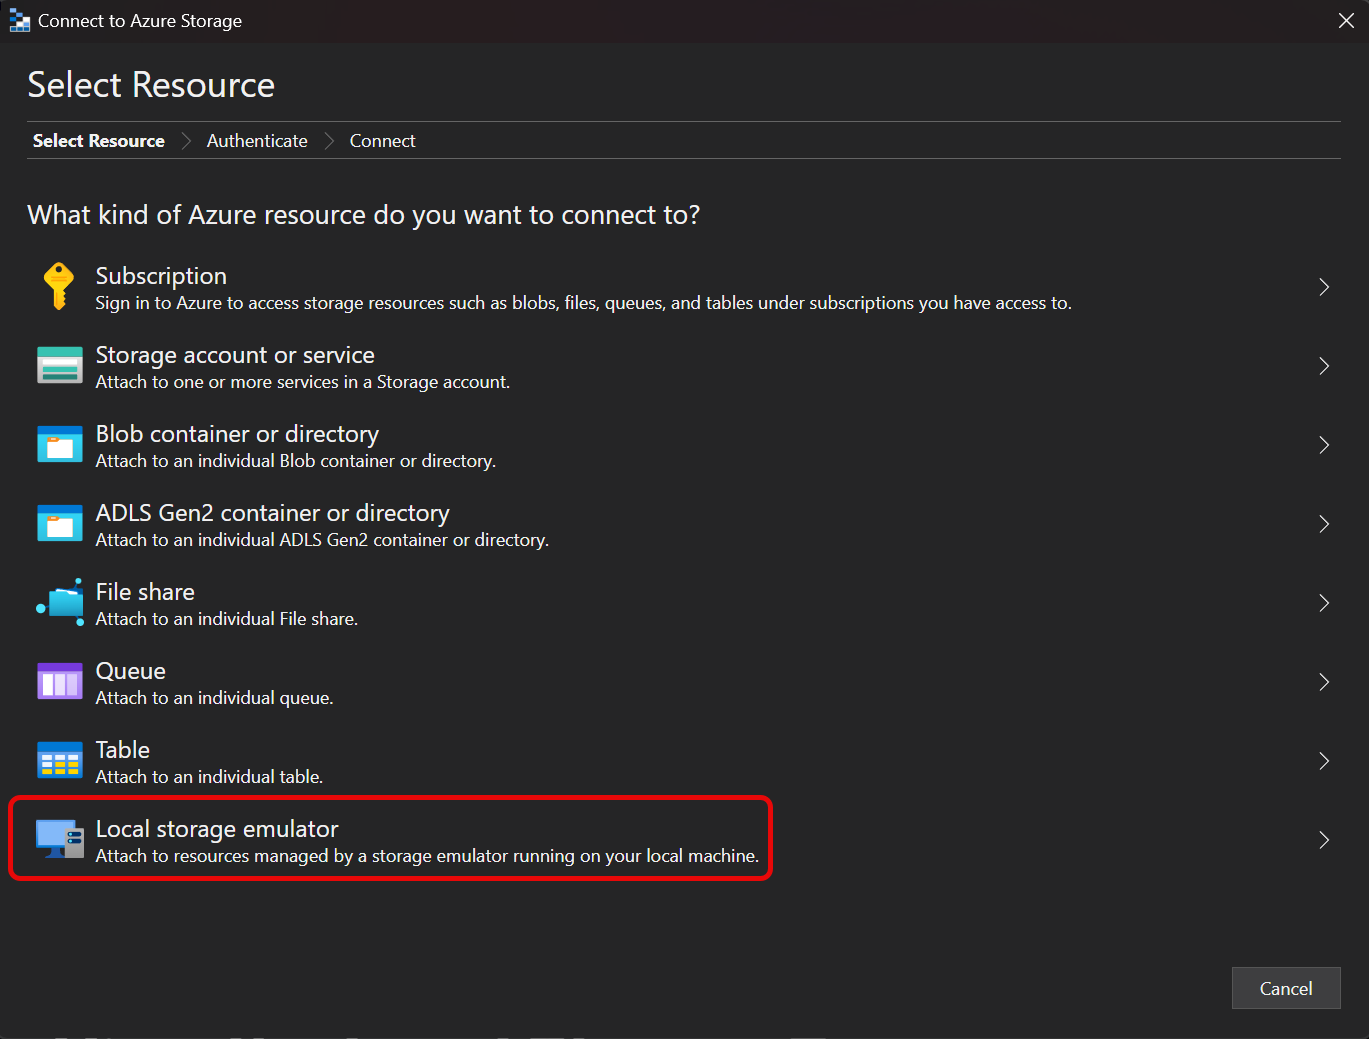Click the File share icon
Viewport: 1369px width, 1039px height.
pyautogui.click(x=59, y=602)
